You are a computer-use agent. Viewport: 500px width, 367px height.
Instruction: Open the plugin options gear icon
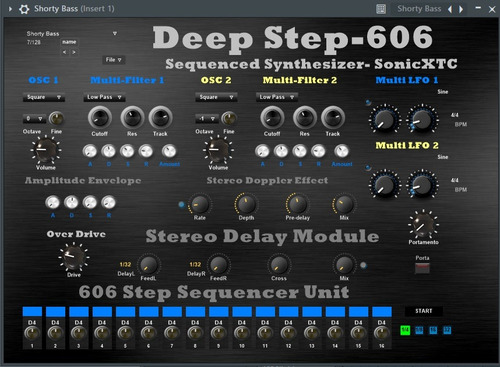point(24,9)
